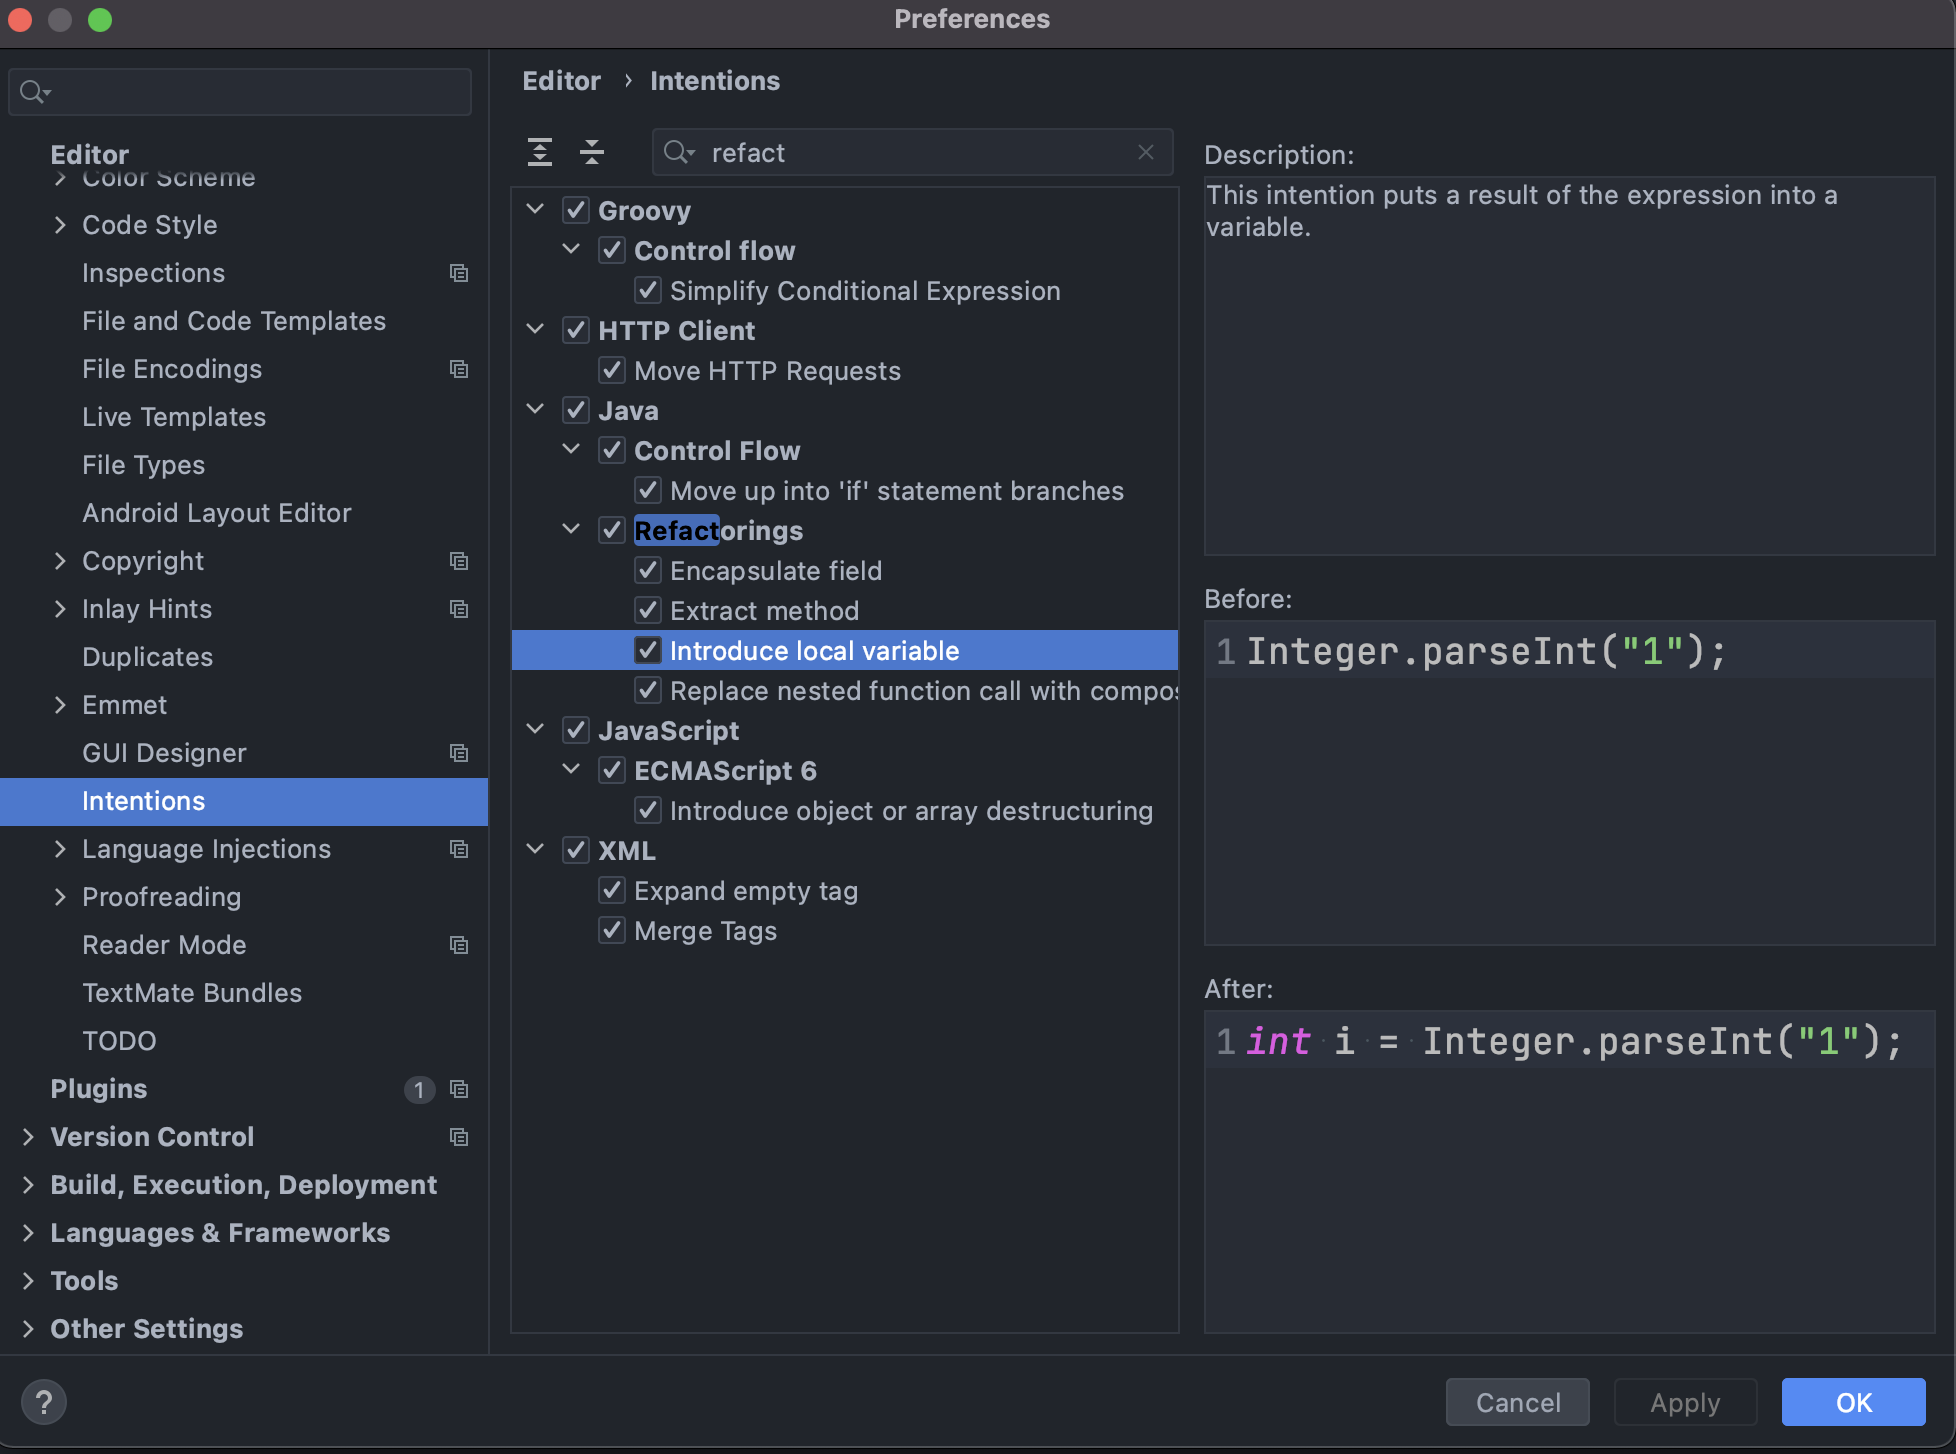This screenshot has width=1956, height=1454.
Task: Click inside the sidebar settings search field
Action: [240, 91]
